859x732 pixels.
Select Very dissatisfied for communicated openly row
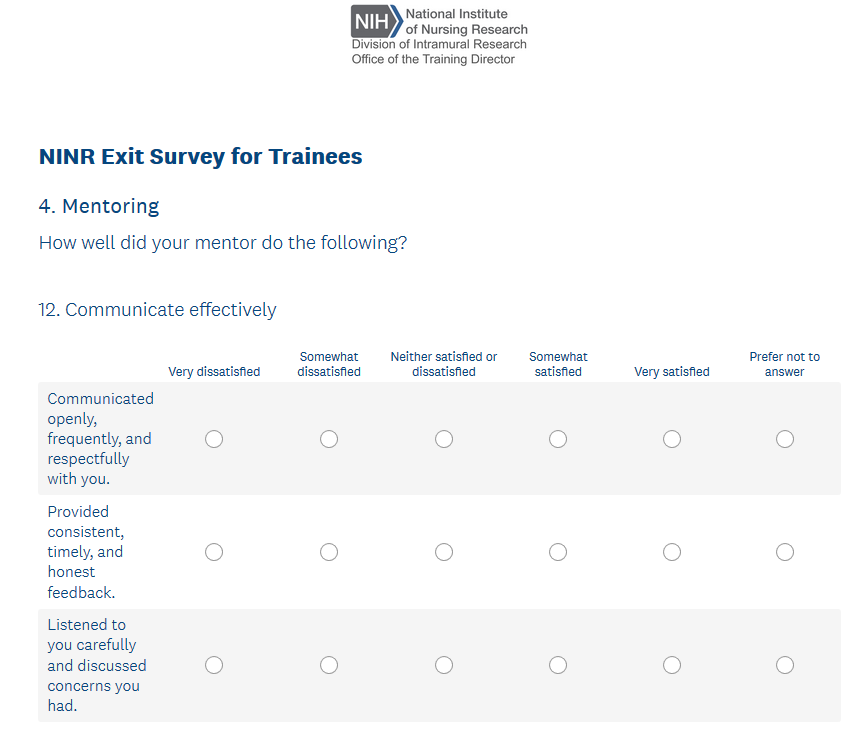point(214,439)
